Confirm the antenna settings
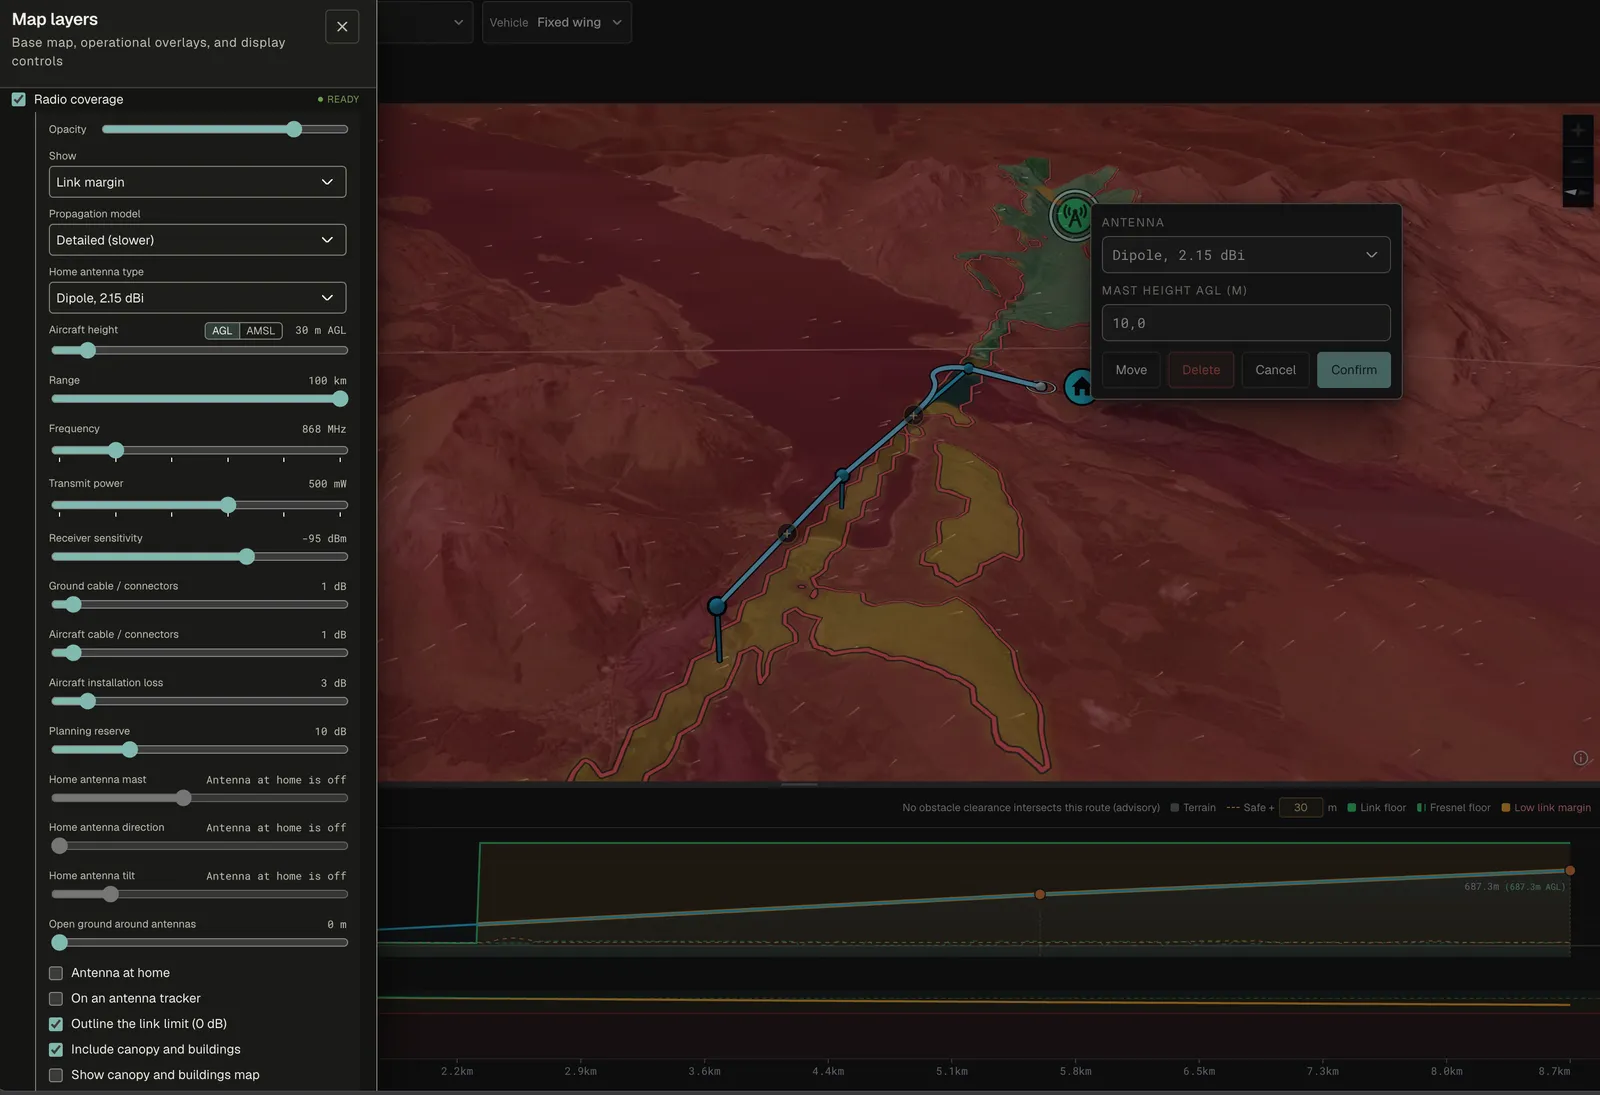The width and height of the screenshot is (1600, 1095). (1354, 370)
